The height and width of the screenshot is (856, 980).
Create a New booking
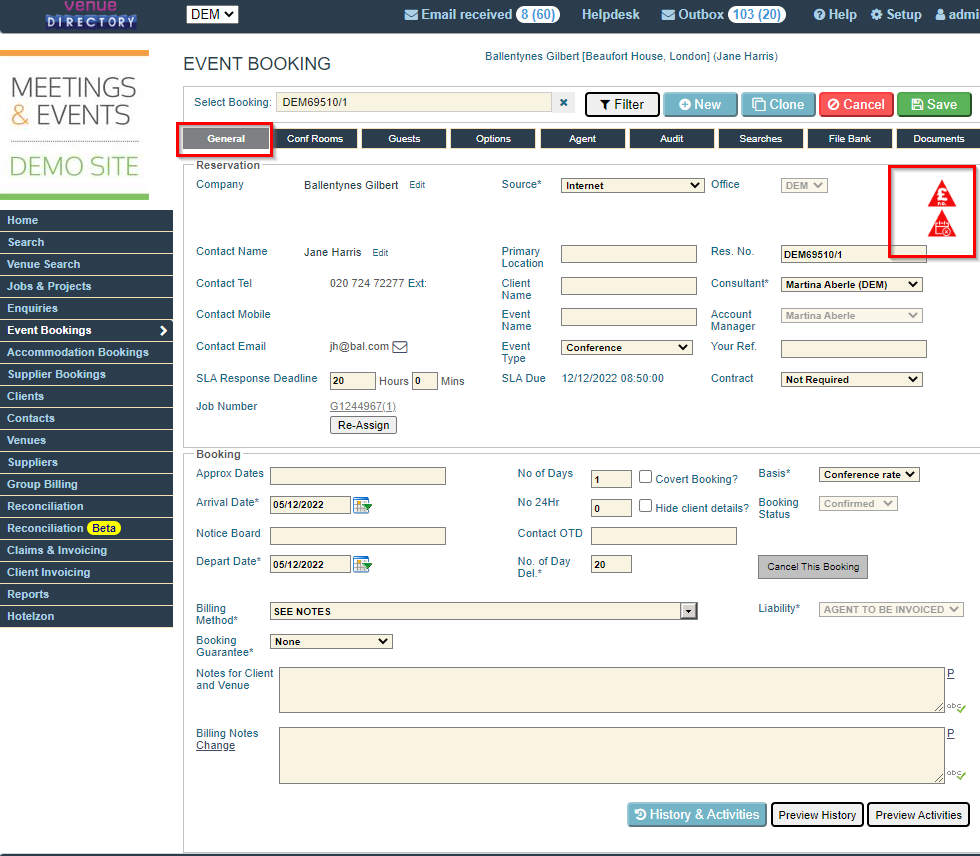point(700,104)
